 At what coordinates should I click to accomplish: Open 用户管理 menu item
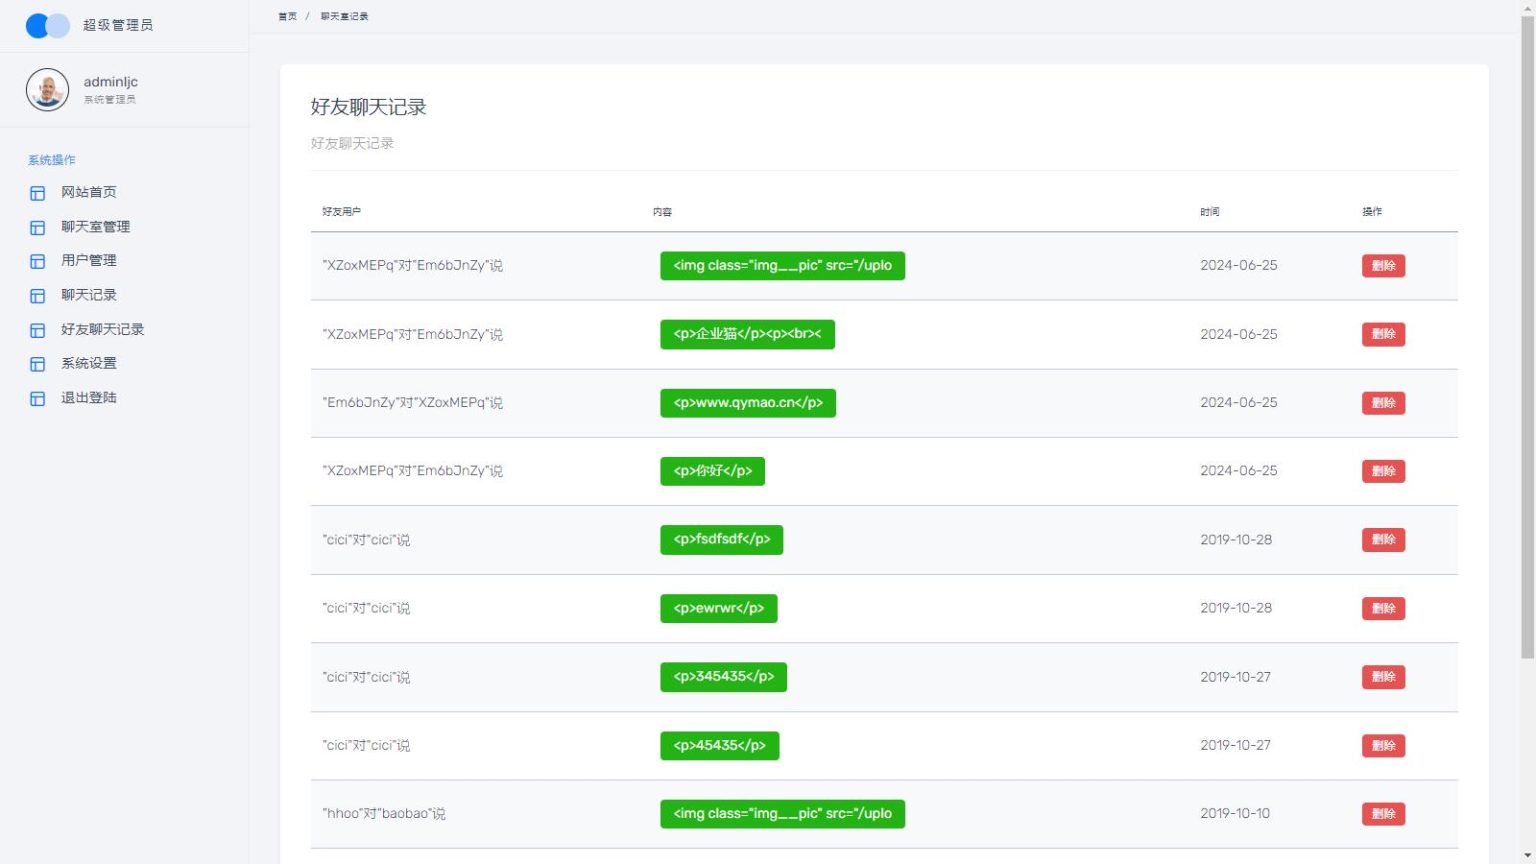click(x=88, y=260)
